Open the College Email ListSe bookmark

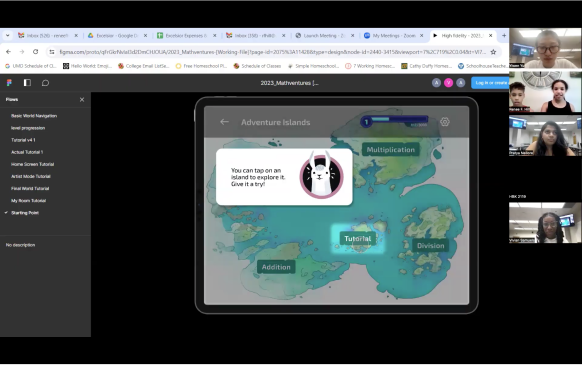tap(144, 66)
